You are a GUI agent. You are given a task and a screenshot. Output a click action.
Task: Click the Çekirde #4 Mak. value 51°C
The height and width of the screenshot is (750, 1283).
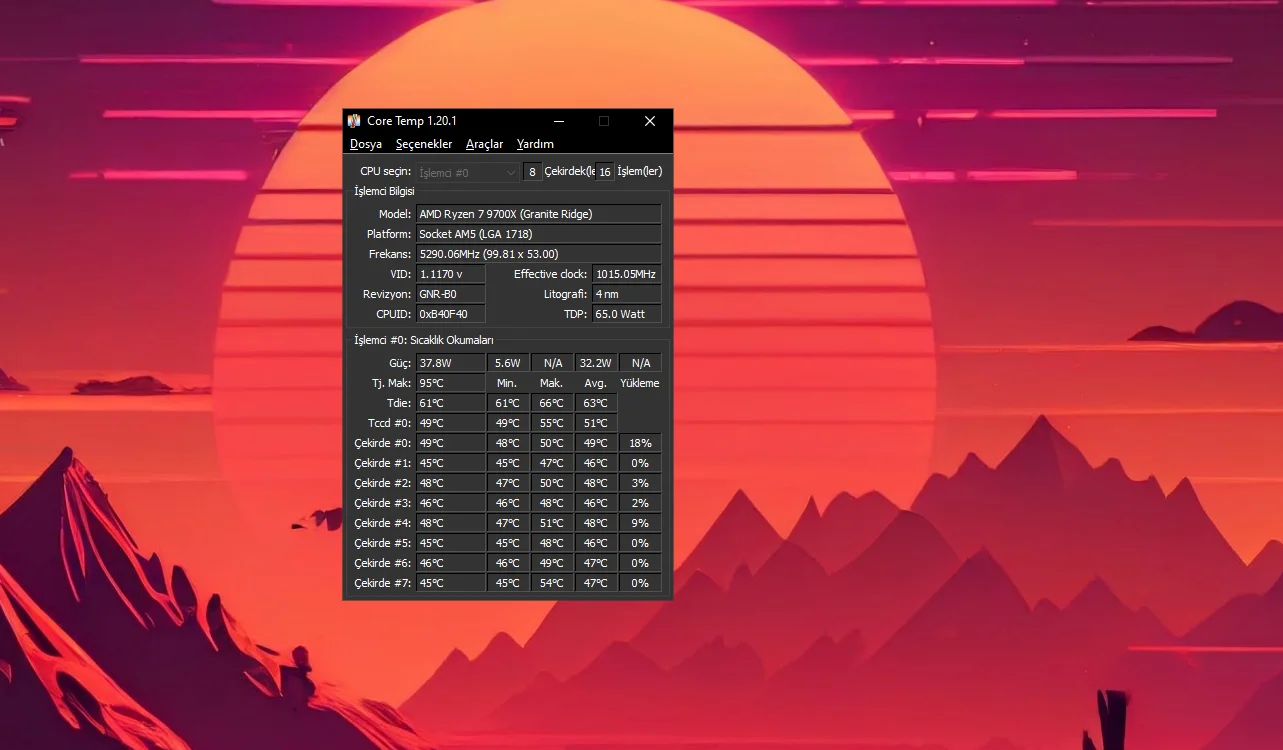552,523
